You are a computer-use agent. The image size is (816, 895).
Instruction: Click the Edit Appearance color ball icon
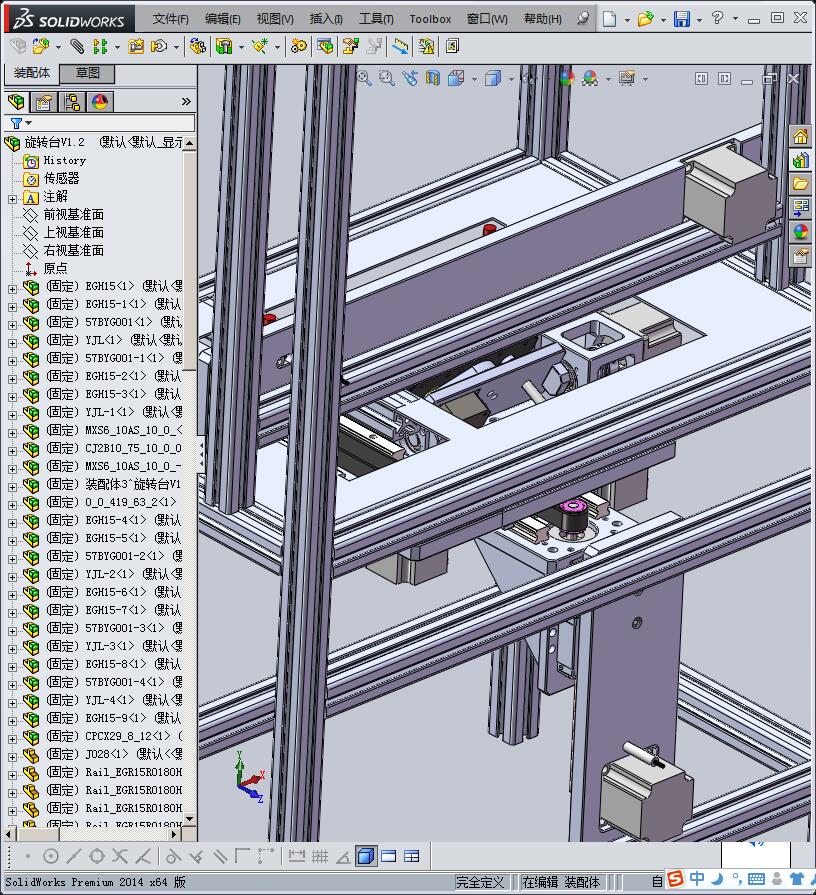[567, 78]
